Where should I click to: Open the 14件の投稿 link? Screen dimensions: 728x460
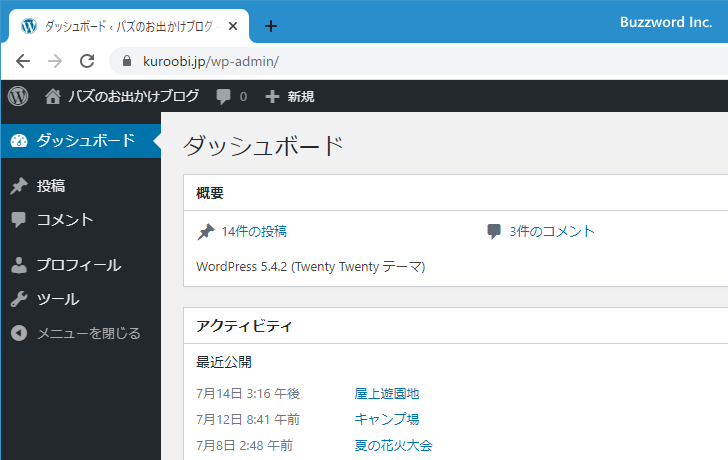click(x=254, y=231)
